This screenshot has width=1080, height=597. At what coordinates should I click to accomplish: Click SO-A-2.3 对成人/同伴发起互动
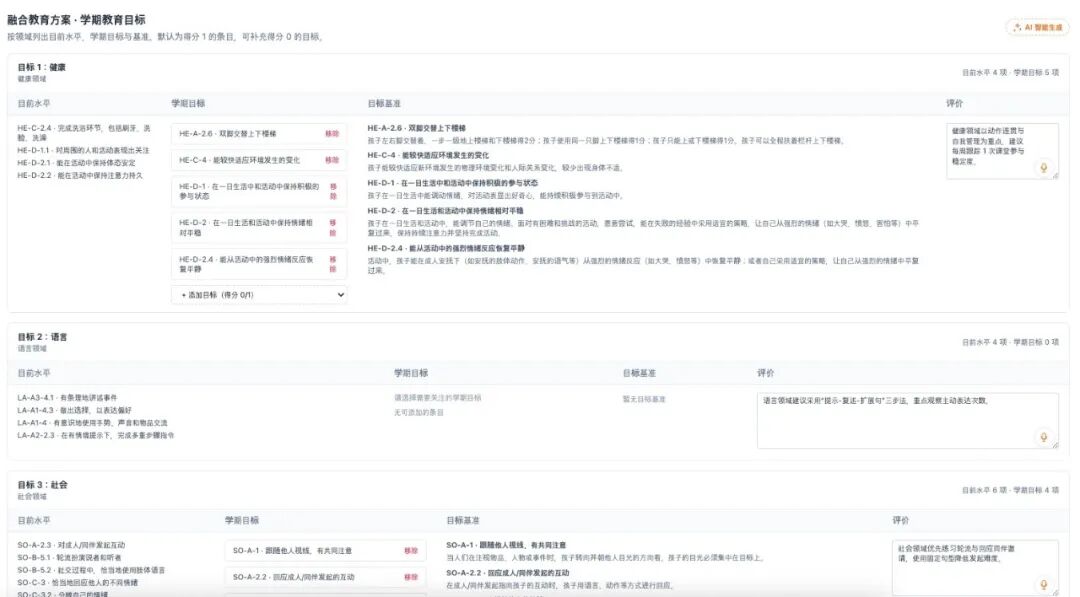pos(71,545)
